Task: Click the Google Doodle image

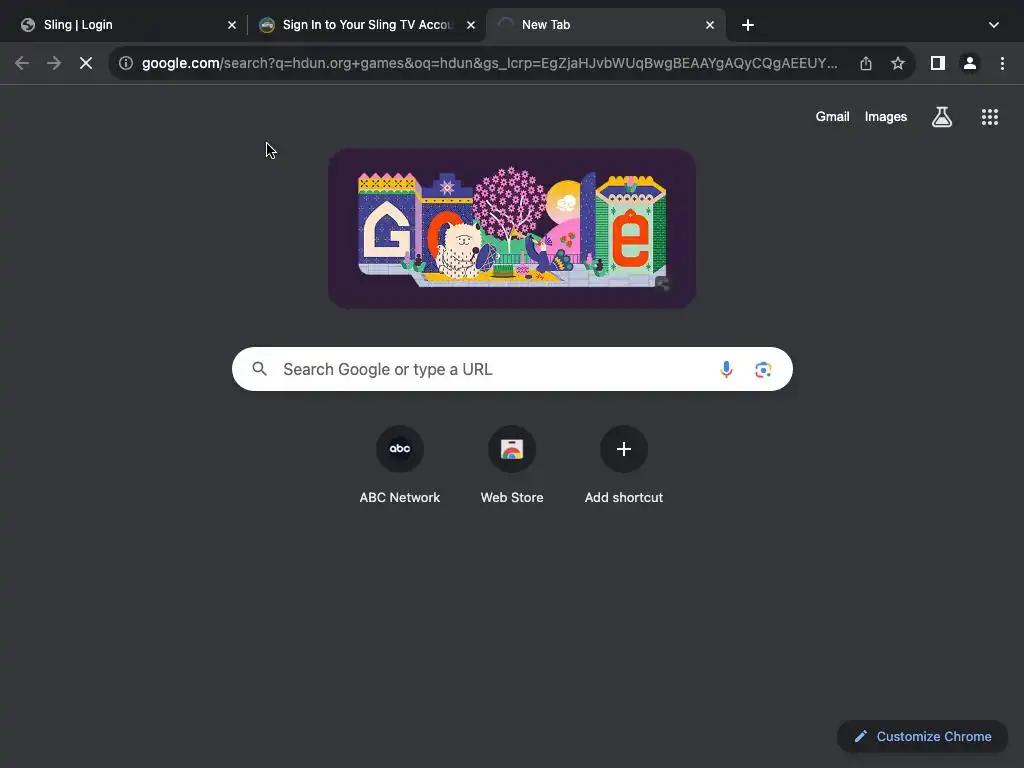Action: point(511,229)
